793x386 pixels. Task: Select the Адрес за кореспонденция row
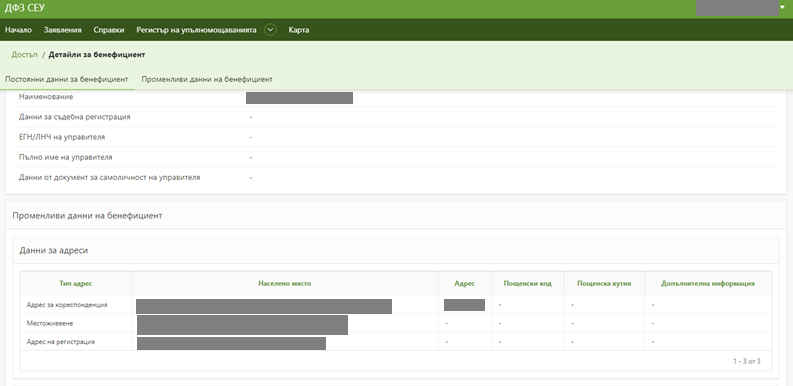click(x=396, y=305)
